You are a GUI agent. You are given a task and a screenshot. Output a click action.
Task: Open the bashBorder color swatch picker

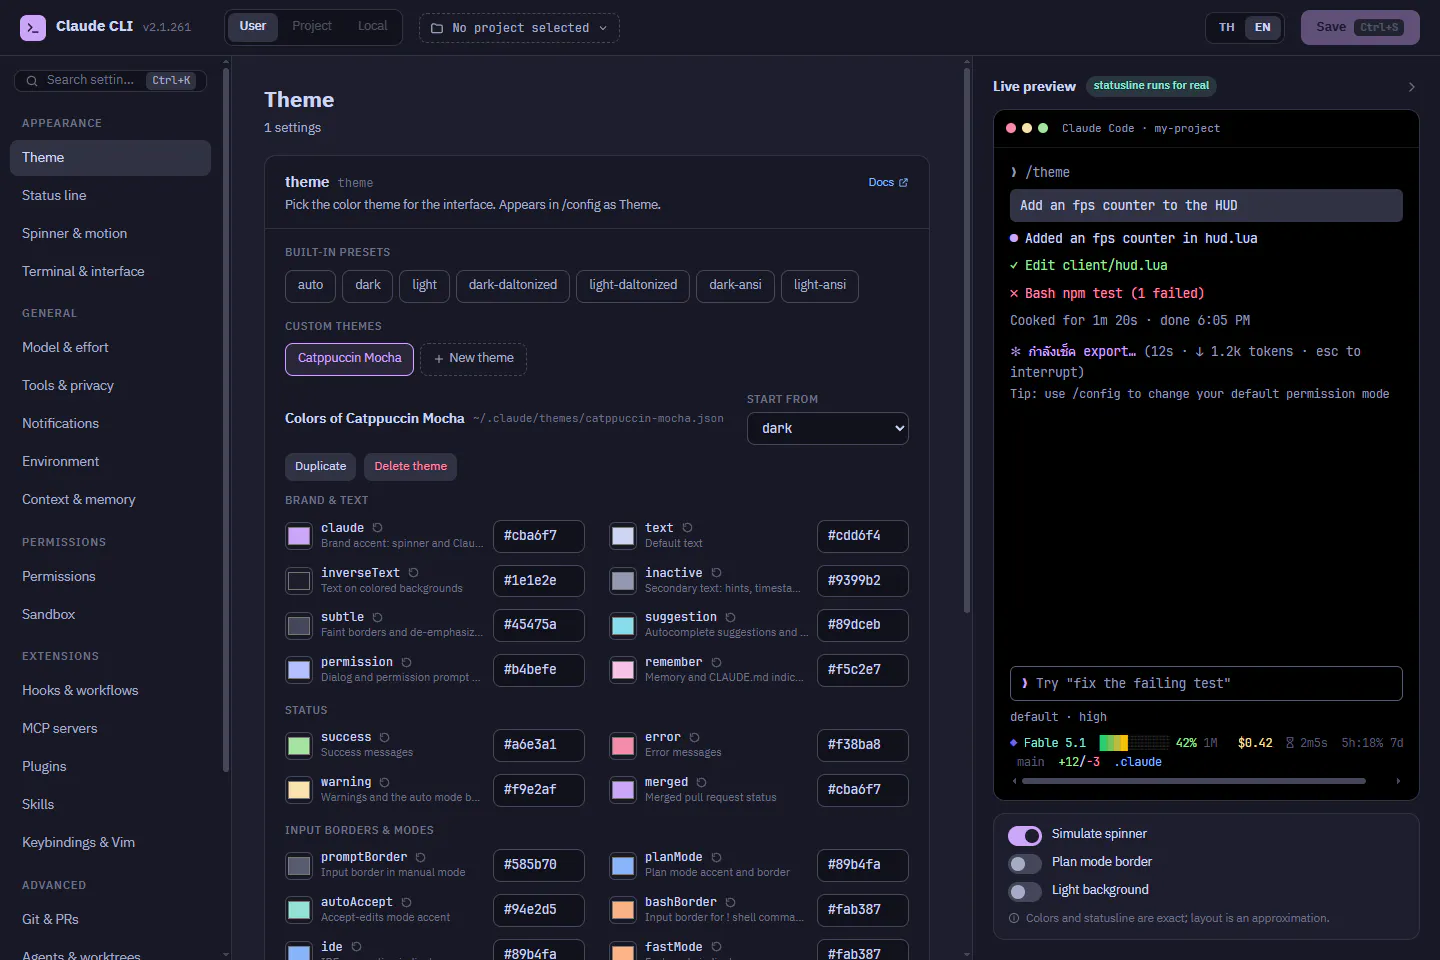click(x=623, y=911)
